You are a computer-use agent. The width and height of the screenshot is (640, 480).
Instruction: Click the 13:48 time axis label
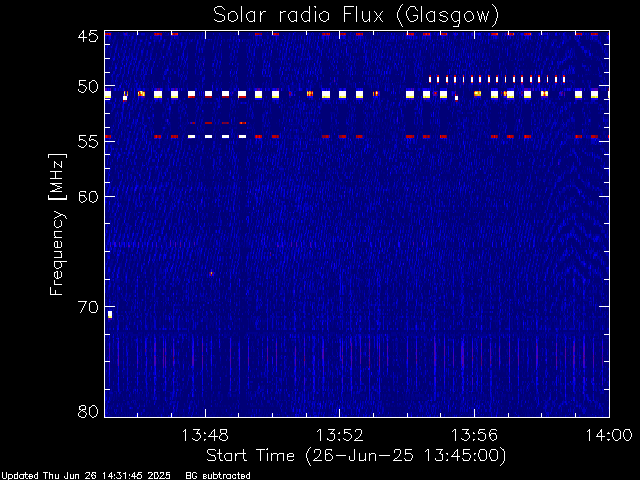(205, 435)
